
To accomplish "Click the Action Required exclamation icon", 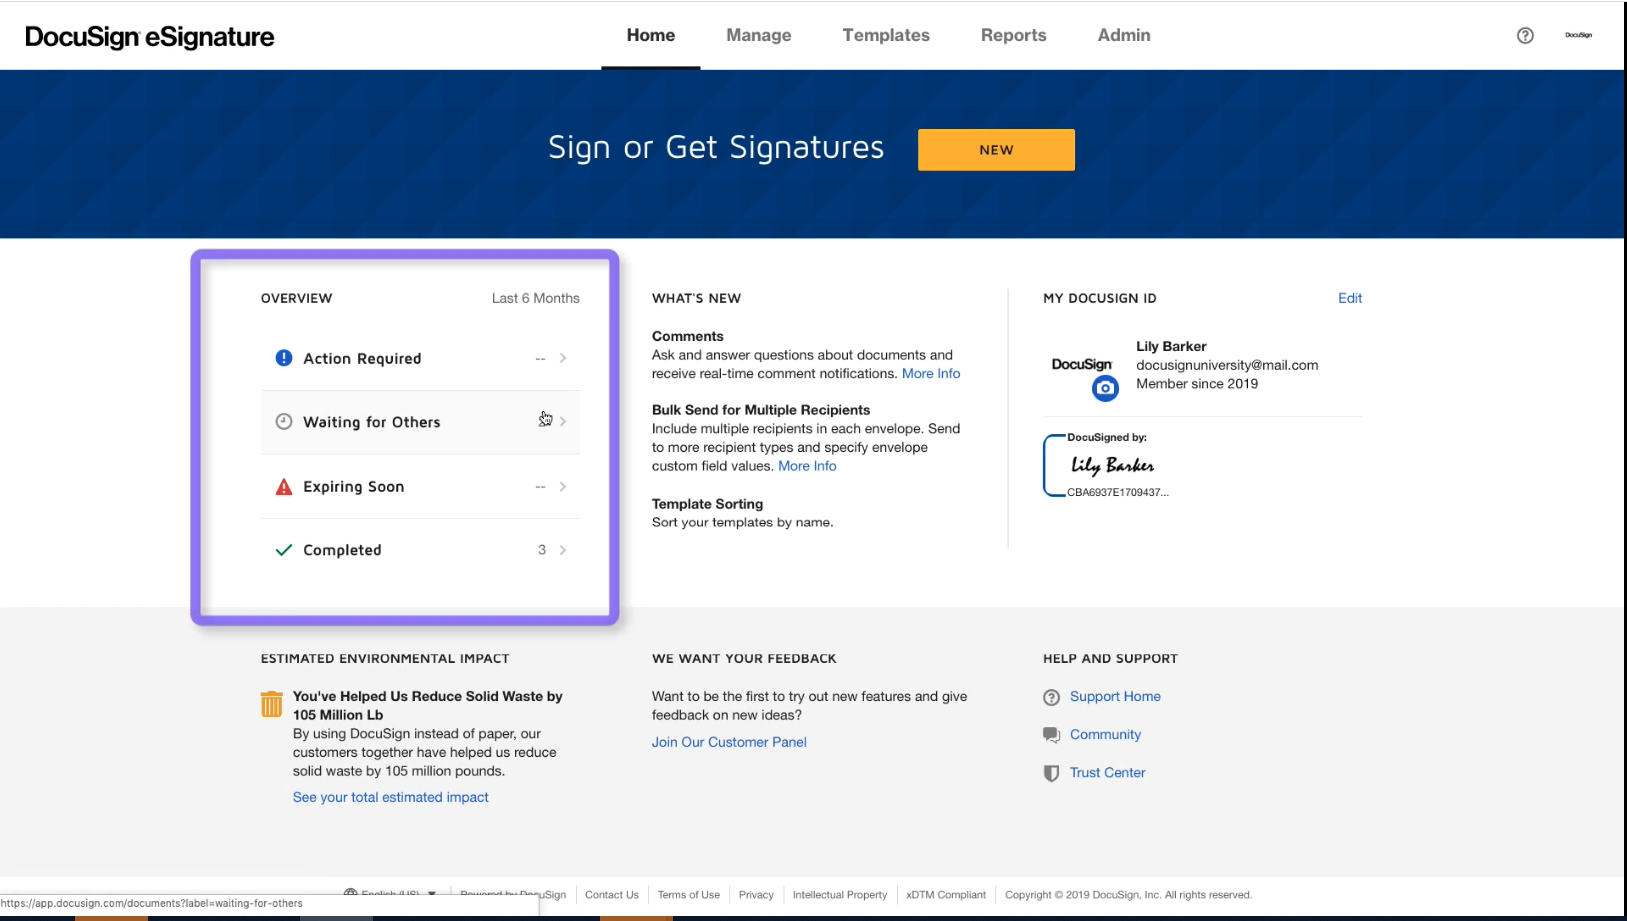I will [x=284, y=358].
